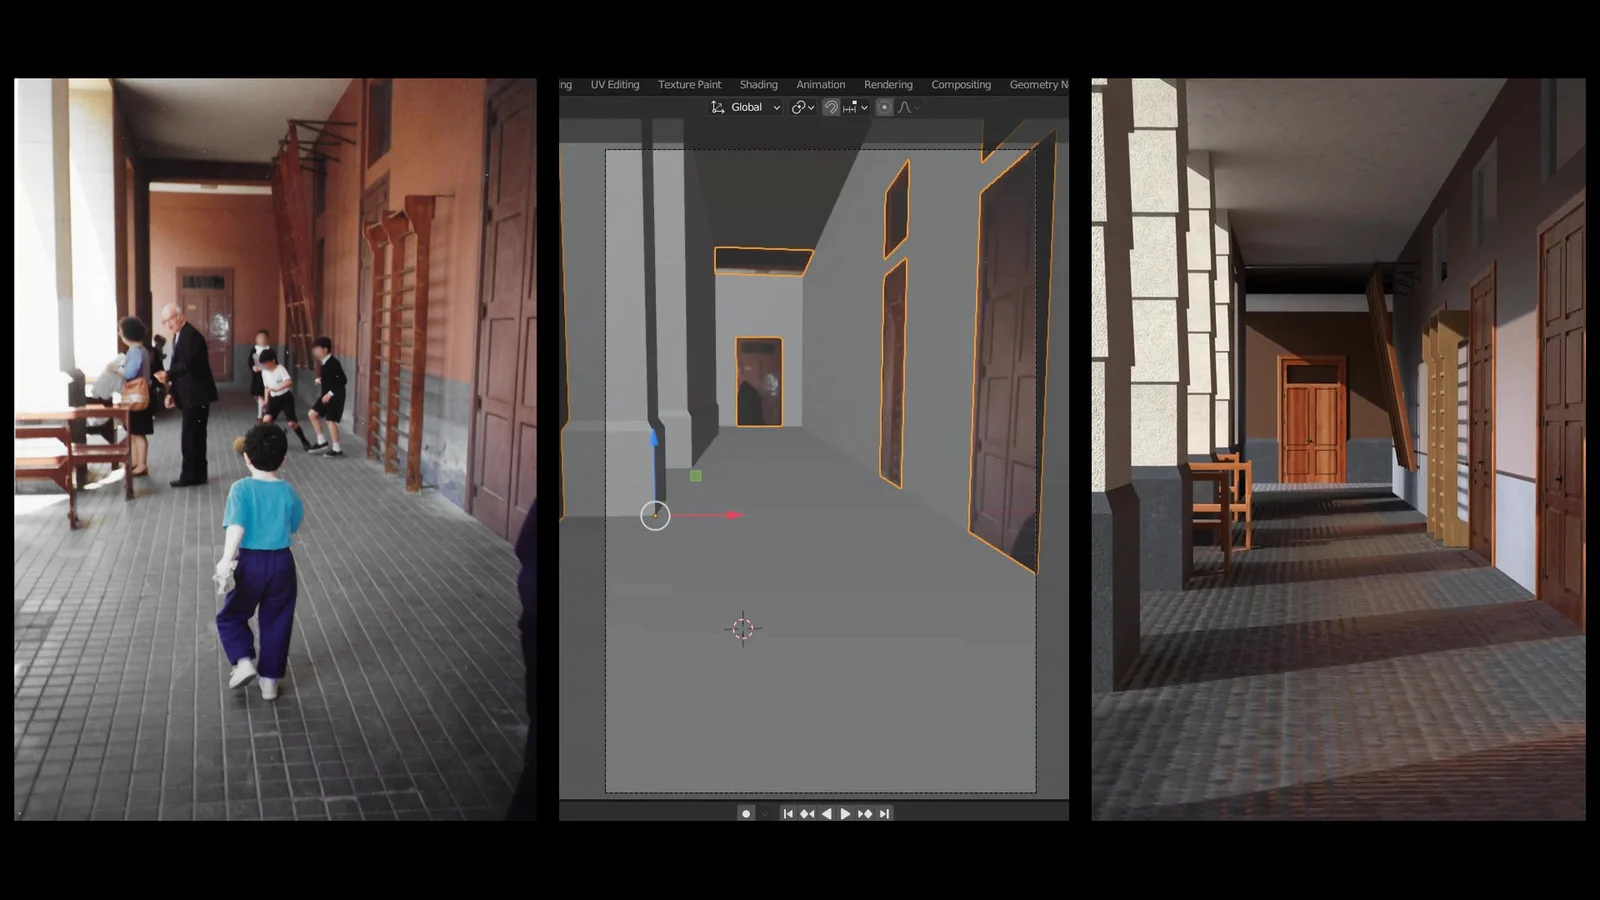Jump to the last frame
The image size is (1600, 900).
[884, 814]
